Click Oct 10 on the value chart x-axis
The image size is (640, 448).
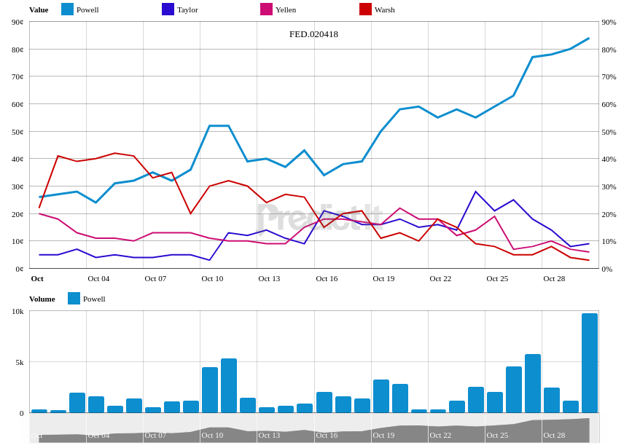pos(212,278)
